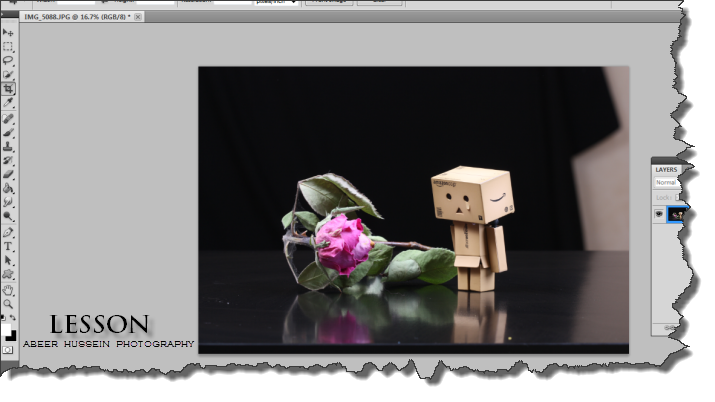Open the Normal blend mode dropdown
The image size is (715, 402).
coord(667,182)
